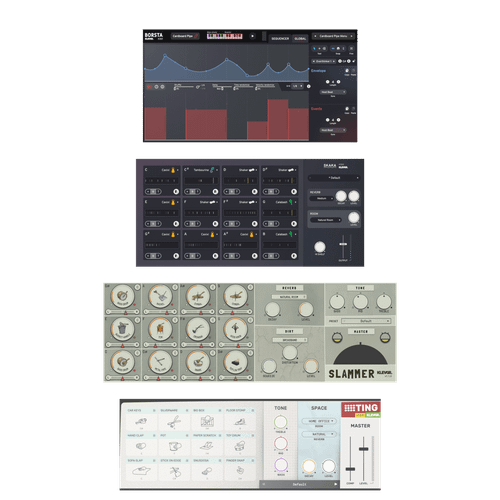Go to next Ting preset arrow
The image size is (500, 500).
click(x=335, y=484)
